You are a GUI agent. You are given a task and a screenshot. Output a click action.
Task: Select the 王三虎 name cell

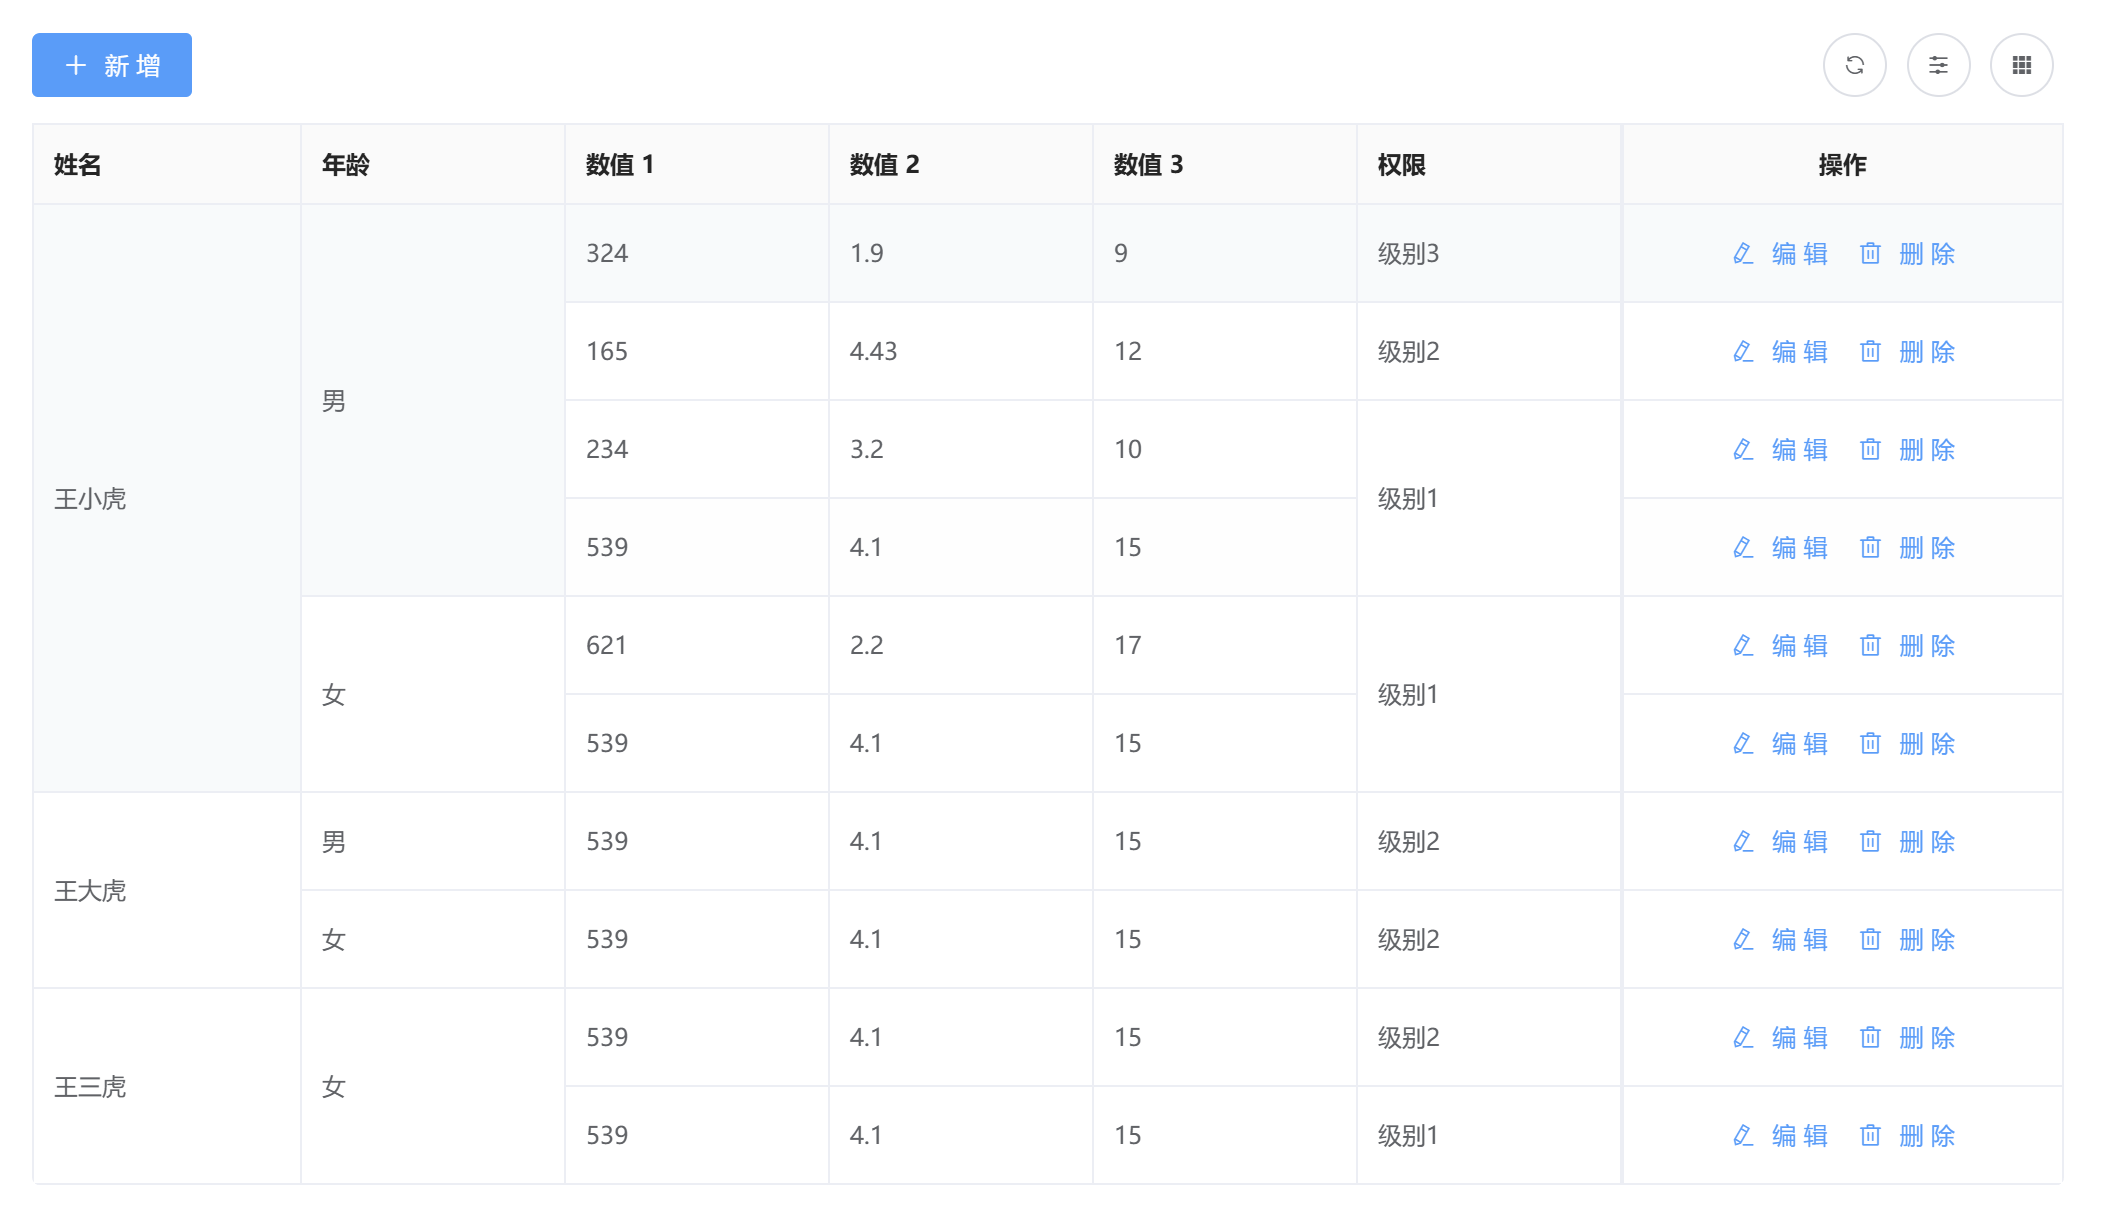(90, 1087)
